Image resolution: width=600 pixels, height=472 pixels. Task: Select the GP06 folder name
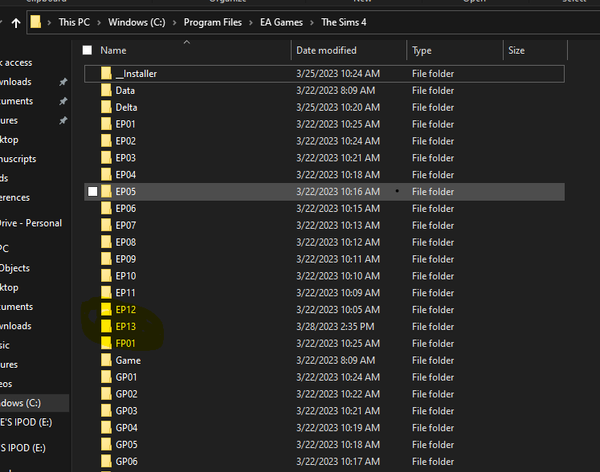(x=126, y=461)
